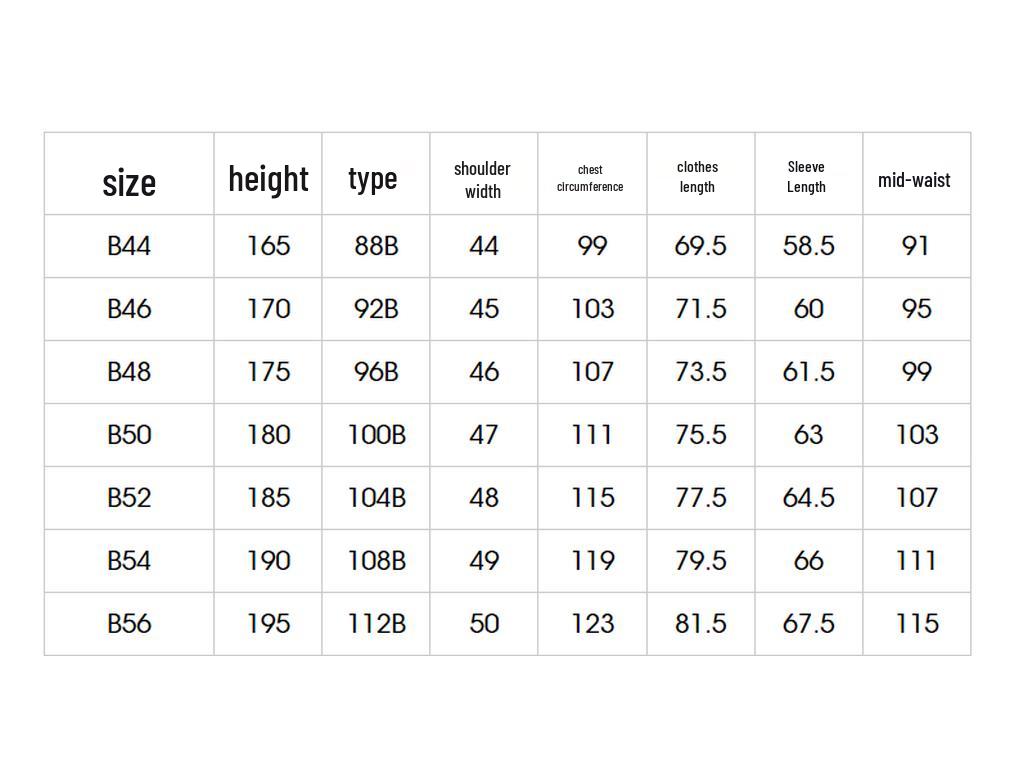Select the shoulder width value 48
The image size is (1015, 762).
484,498
